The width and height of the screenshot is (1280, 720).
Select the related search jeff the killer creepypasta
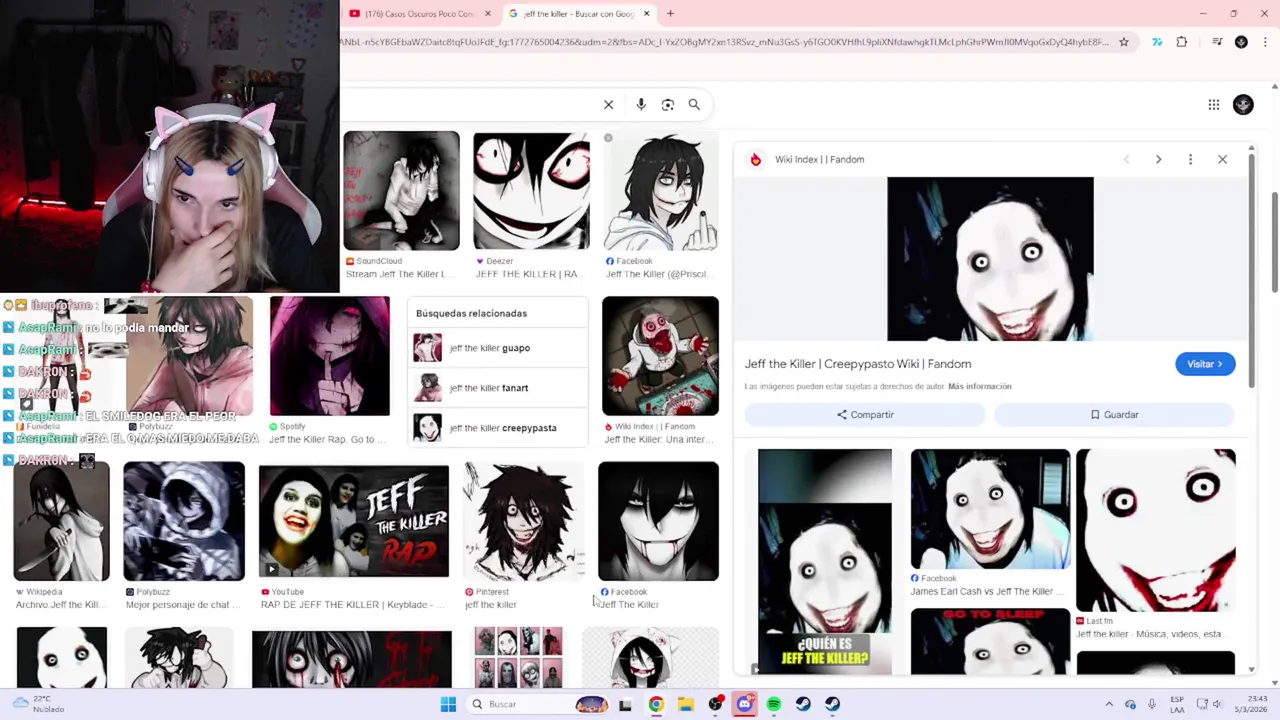pyautogui.click(x=500, y=428)
